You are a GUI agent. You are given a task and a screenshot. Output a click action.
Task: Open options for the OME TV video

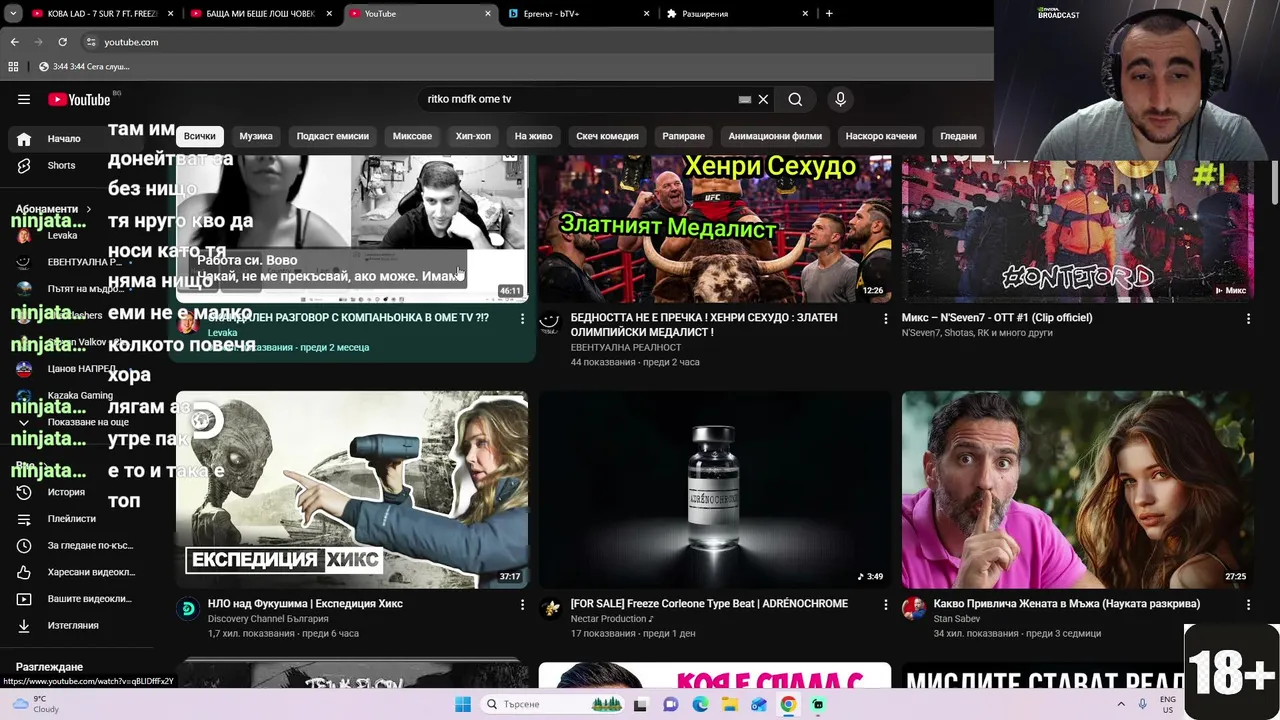pos(522,318)
